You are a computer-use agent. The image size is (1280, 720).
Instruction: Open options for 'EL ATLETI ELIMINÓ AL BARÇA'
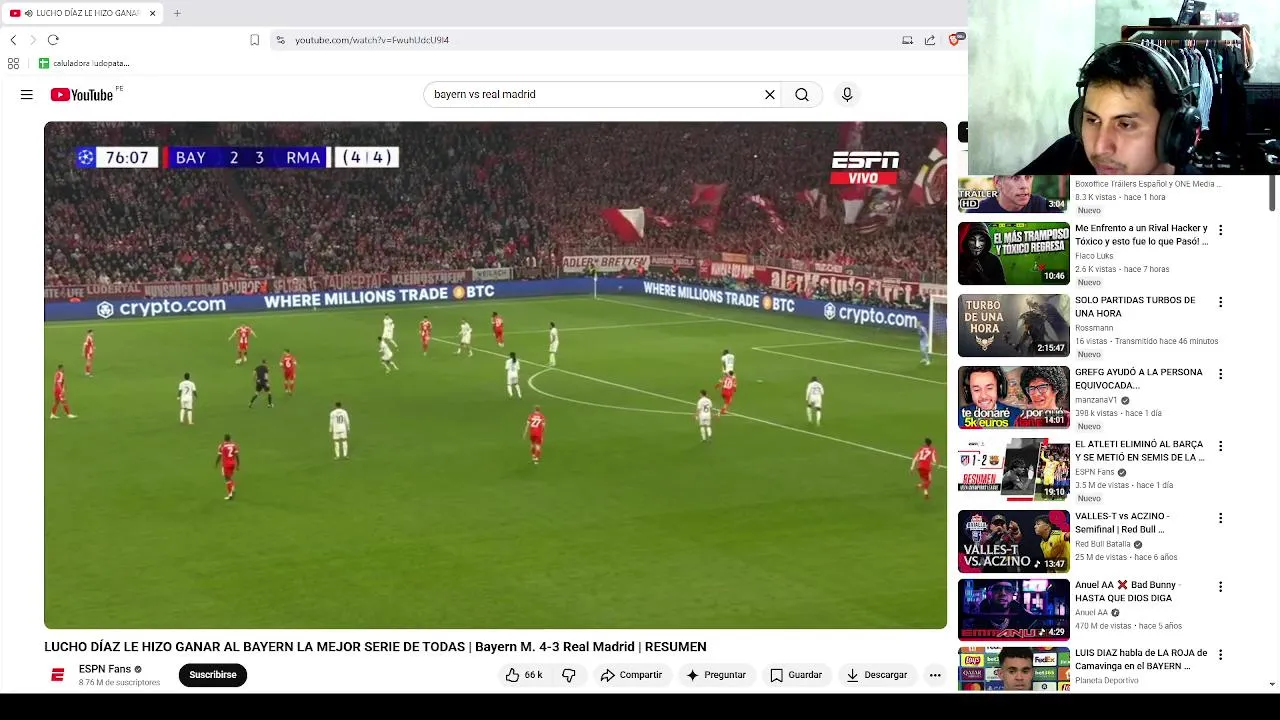[x=1220, y=446]
